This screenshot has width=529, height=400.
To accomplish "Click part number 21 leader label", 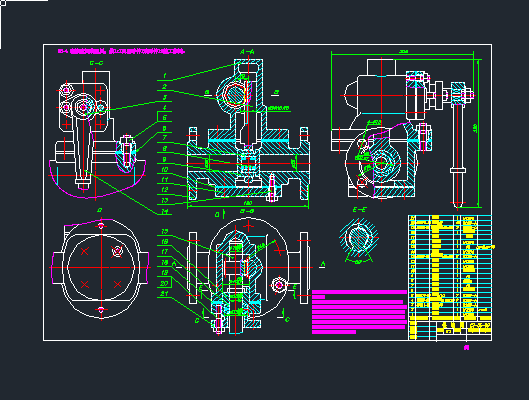I will [164, 294].
